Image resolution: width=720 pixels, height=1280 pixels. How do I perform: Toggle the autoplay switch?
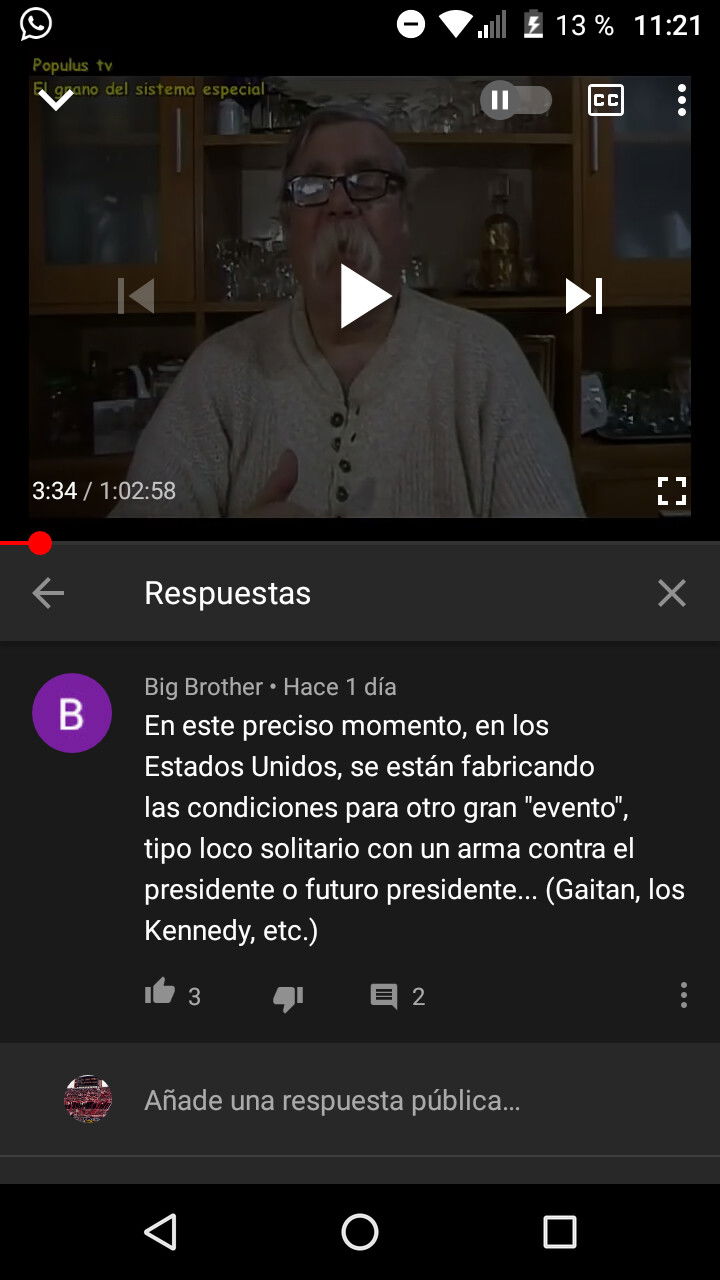516,100
